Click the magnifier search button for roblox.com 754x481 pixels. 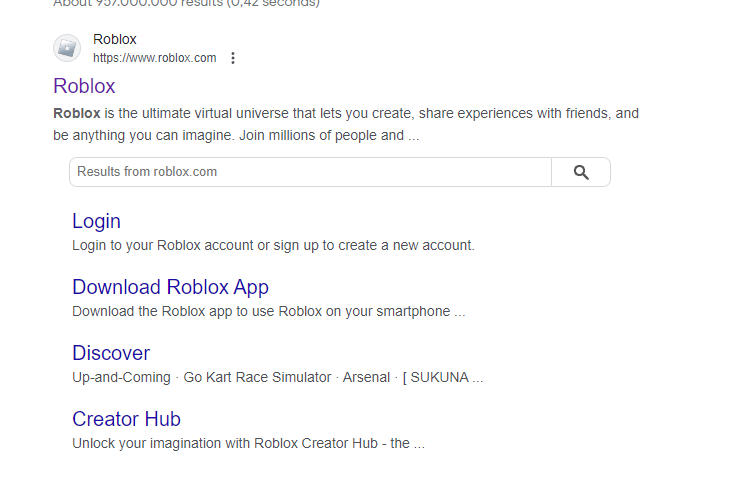(x=581, y=172)
